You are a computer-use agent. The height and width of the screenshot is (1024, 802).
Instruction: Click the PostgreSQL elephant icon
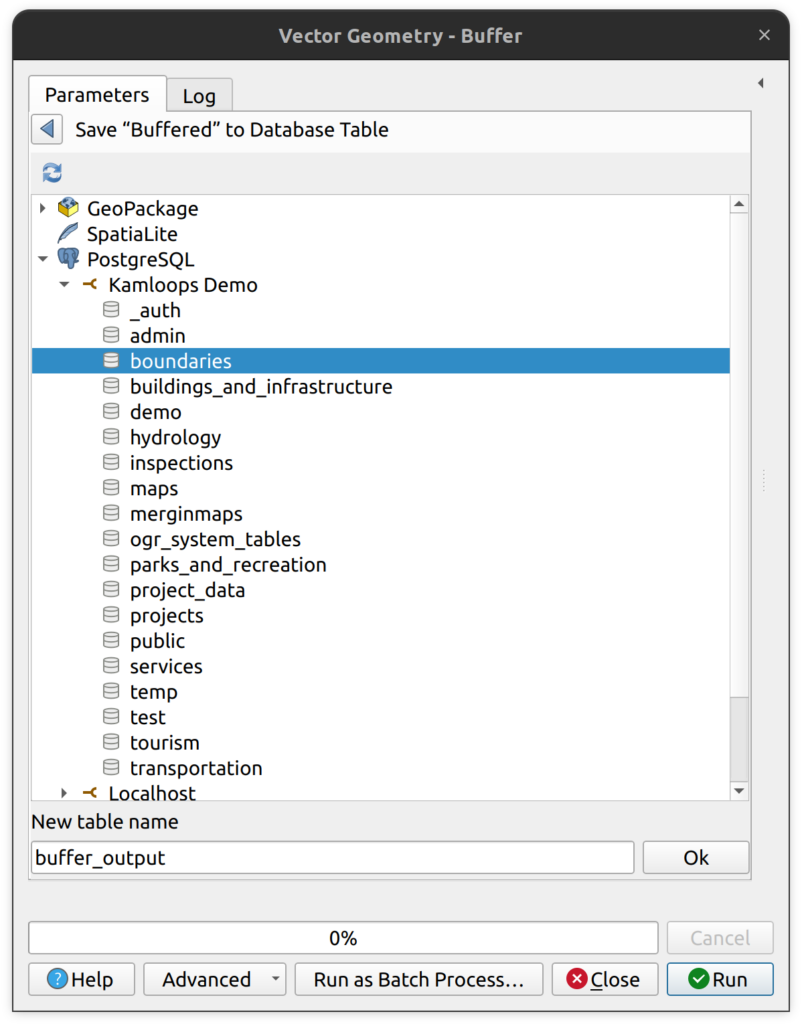68,259
